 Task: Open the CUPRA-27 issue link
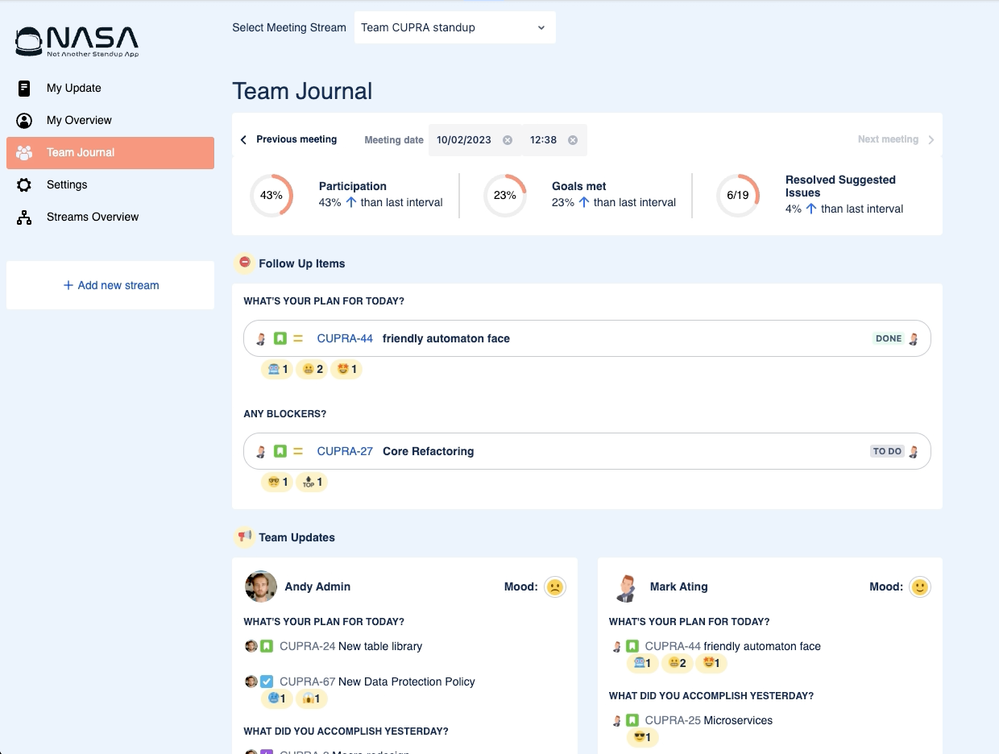pyautogui.click(x=345, y=451)
